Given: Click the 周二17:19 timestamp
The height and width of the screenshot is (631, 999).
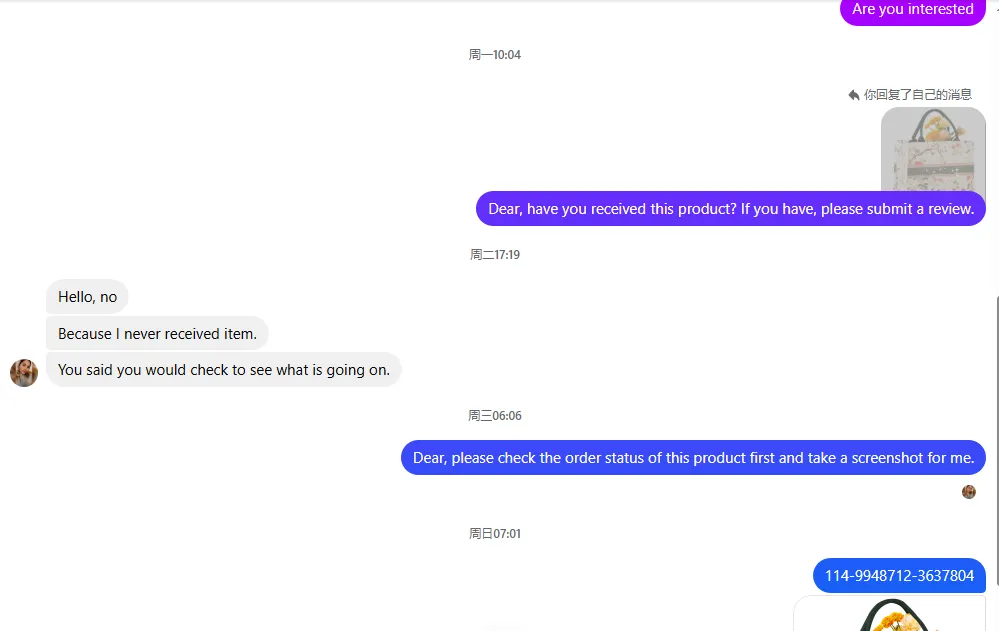Looking at the screenshot, I should click(x=495, y=255).
